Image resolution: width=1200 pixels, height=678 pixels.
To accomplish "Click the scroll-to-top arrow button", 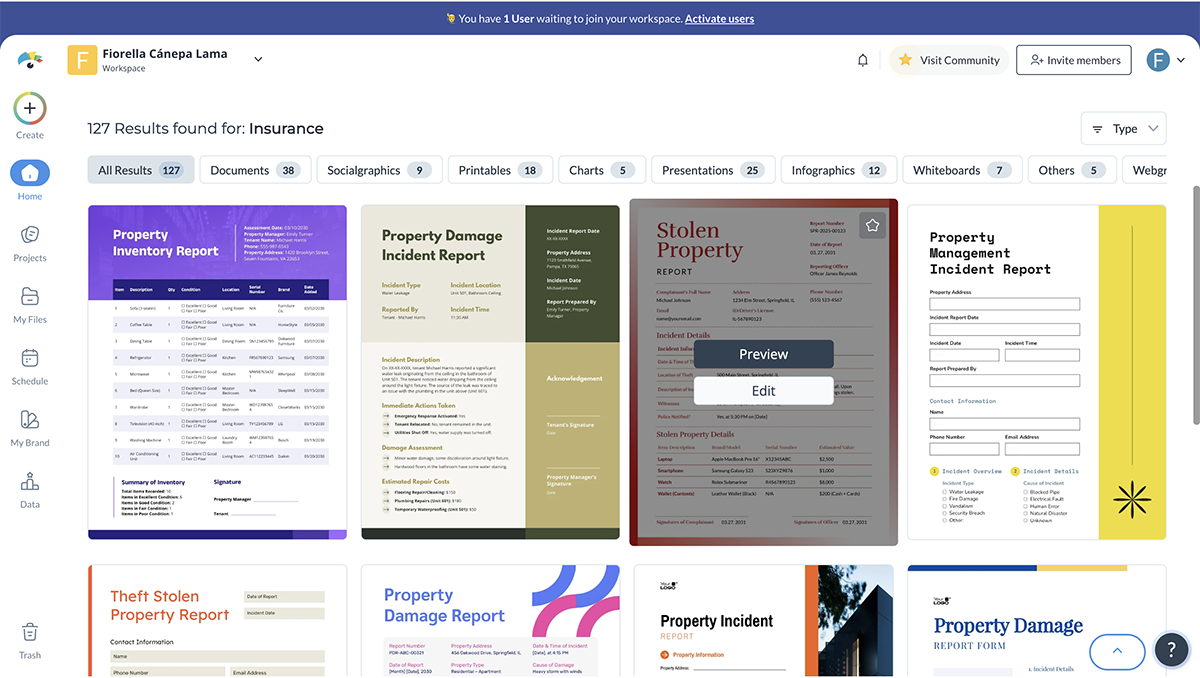I will [1117, 651].
